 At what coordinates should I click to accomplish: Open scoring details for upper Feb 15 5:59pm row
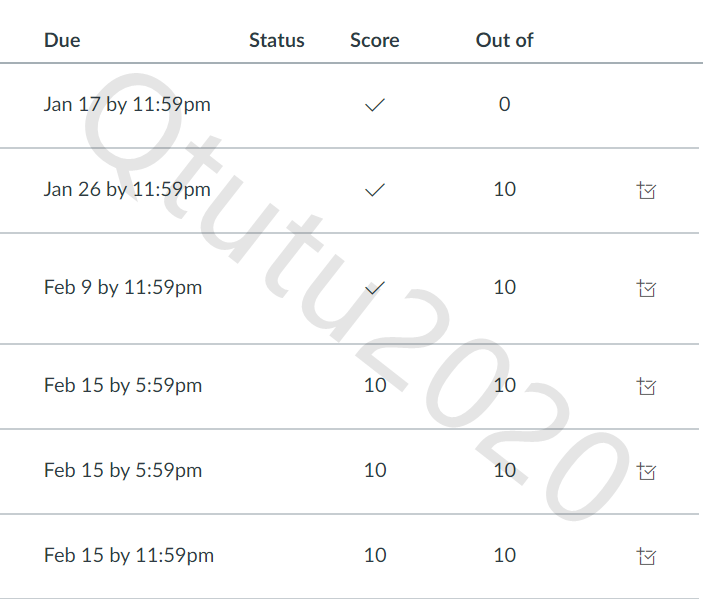click(646, 386)
